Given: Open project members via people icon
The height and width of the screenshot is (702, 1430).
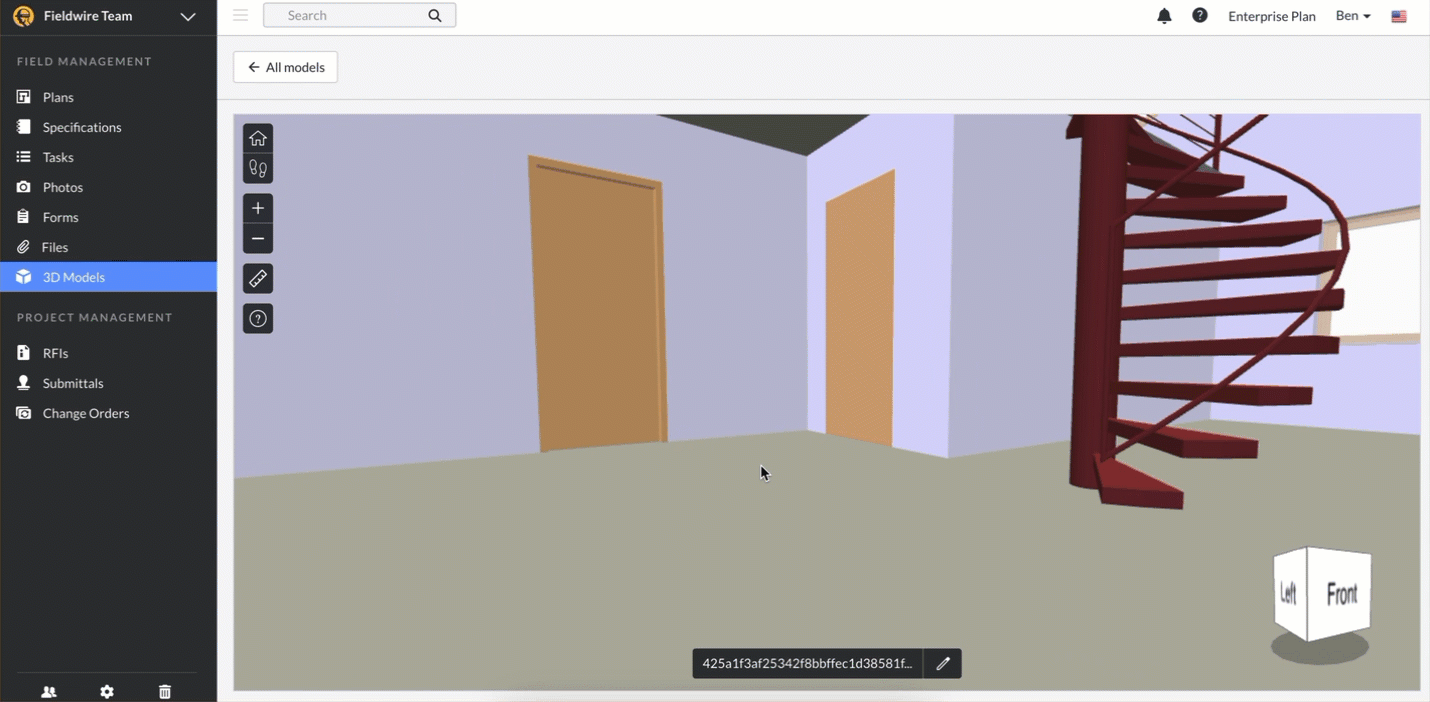Looking at the screenshot, I should [48, 691].
